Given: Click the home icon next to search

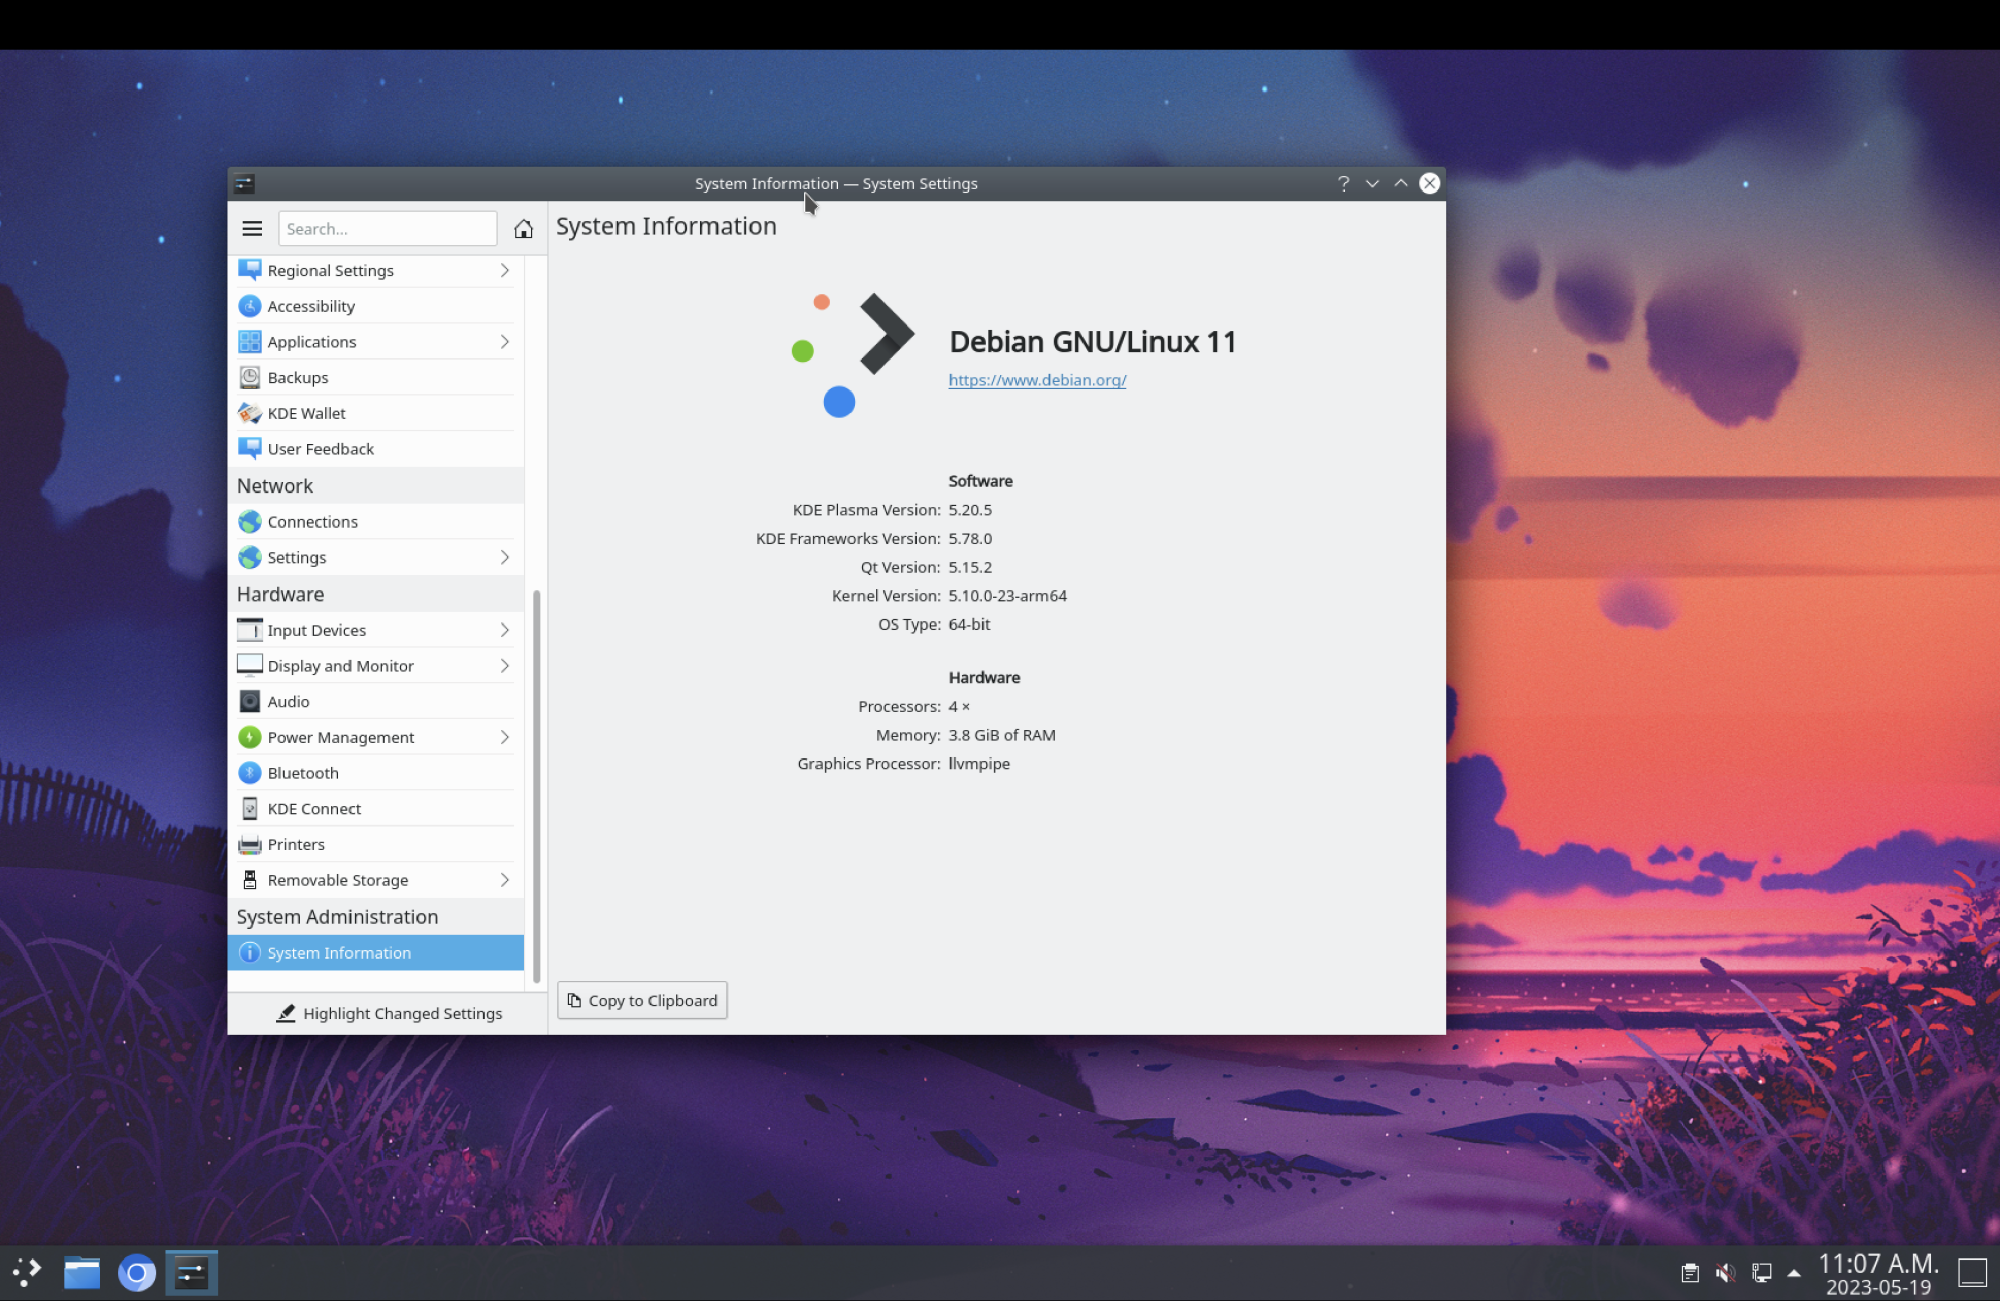Looking at the screenshot, I should (x=523, y=229).
